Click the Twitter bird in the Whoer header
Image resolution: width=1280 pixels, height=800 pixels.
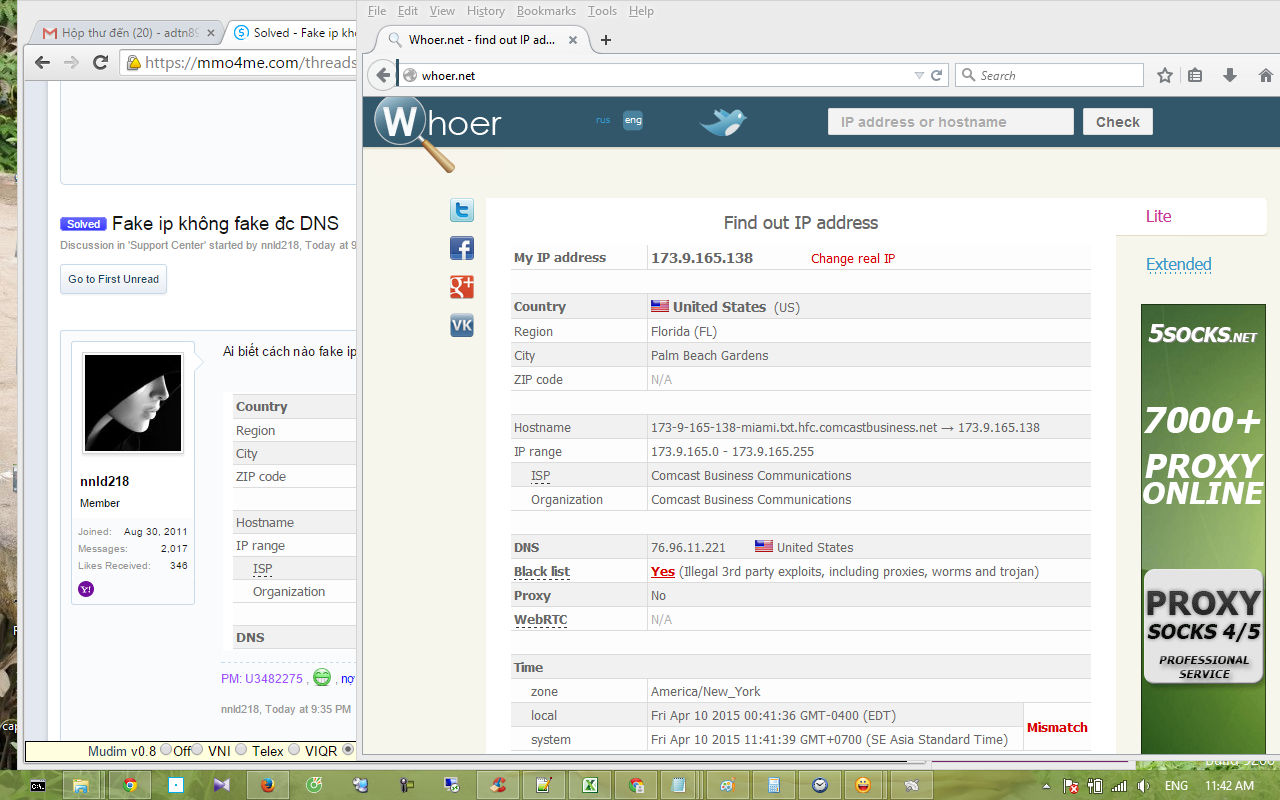[x=723, y=122]
